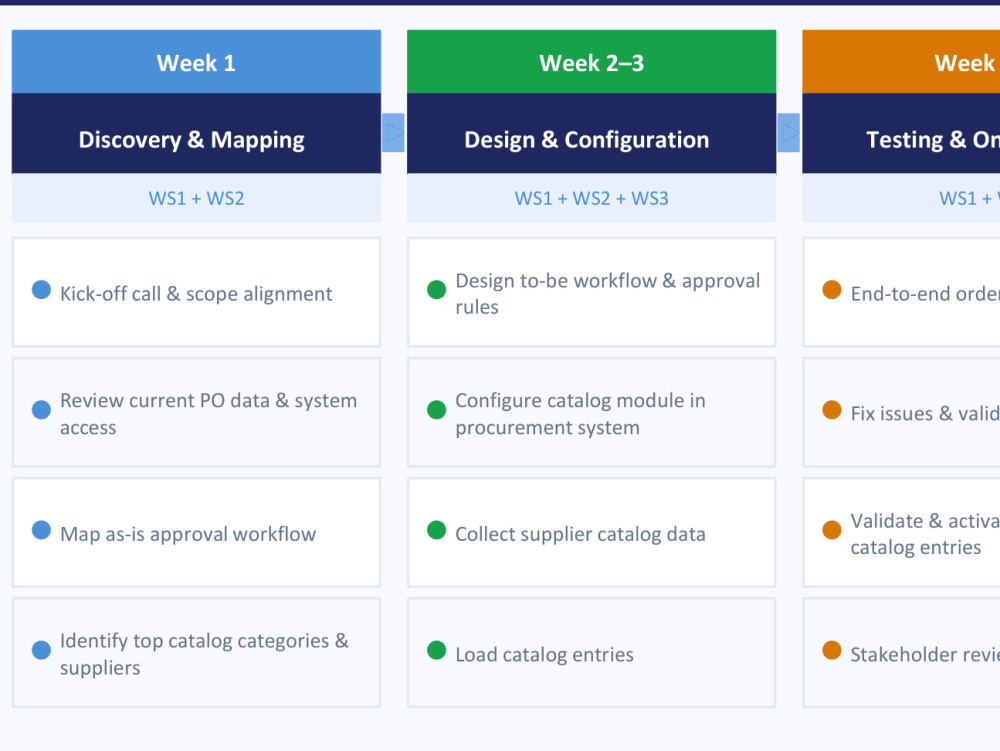1000x751 pixels.
Task: Click blue bullet beside Map as-is approval workflow
Action: point(41,530)
